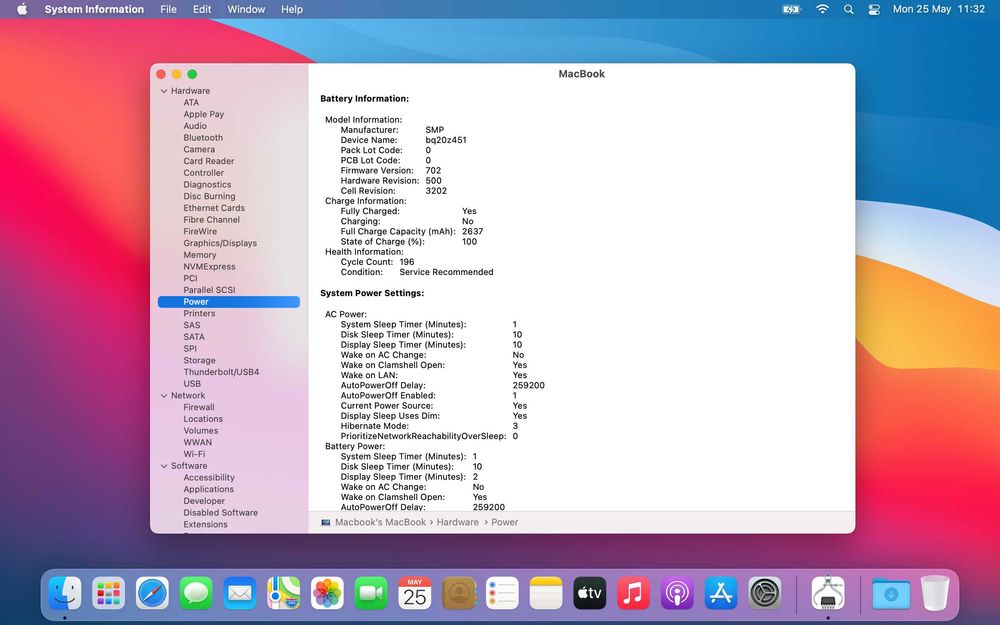
Task: Open the System Information menu
Action: pos(94,9)
